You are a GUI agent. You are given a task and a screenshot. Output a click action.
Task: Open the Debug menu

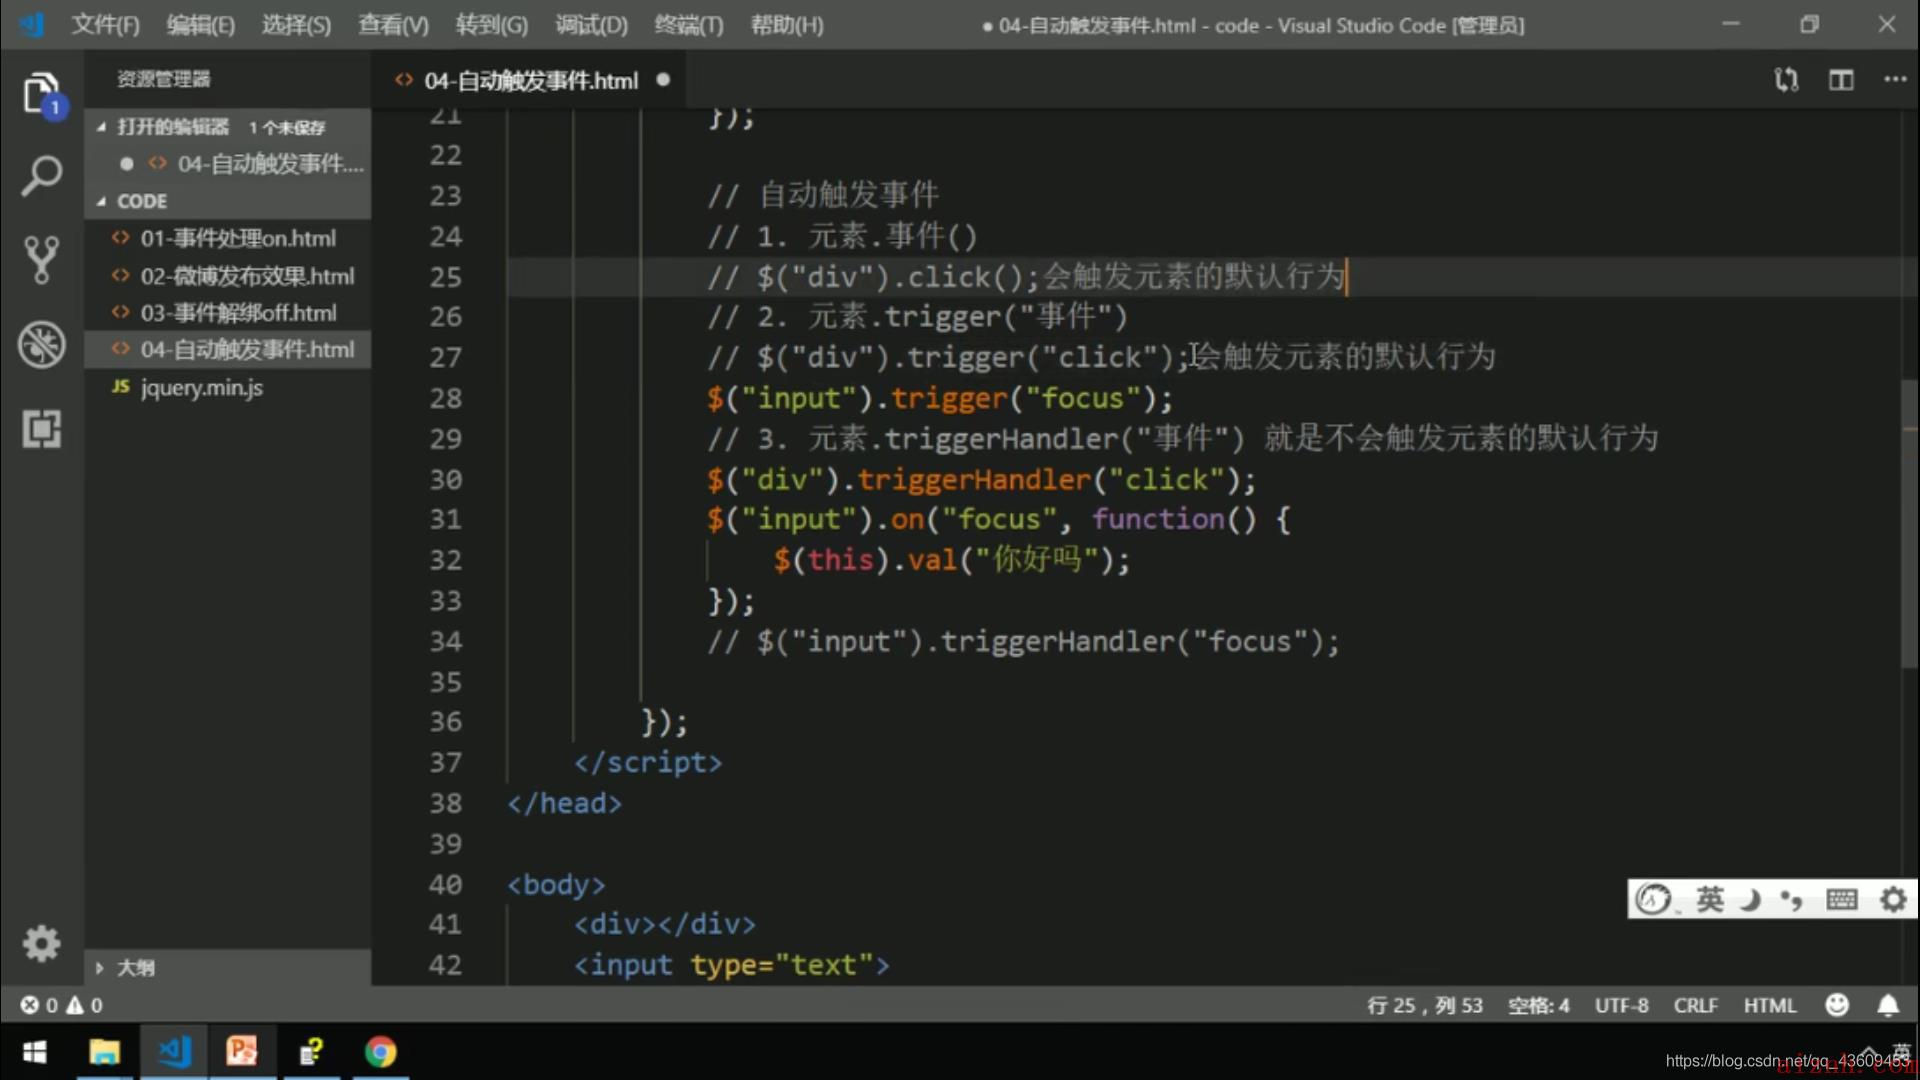tap(591, 25)
